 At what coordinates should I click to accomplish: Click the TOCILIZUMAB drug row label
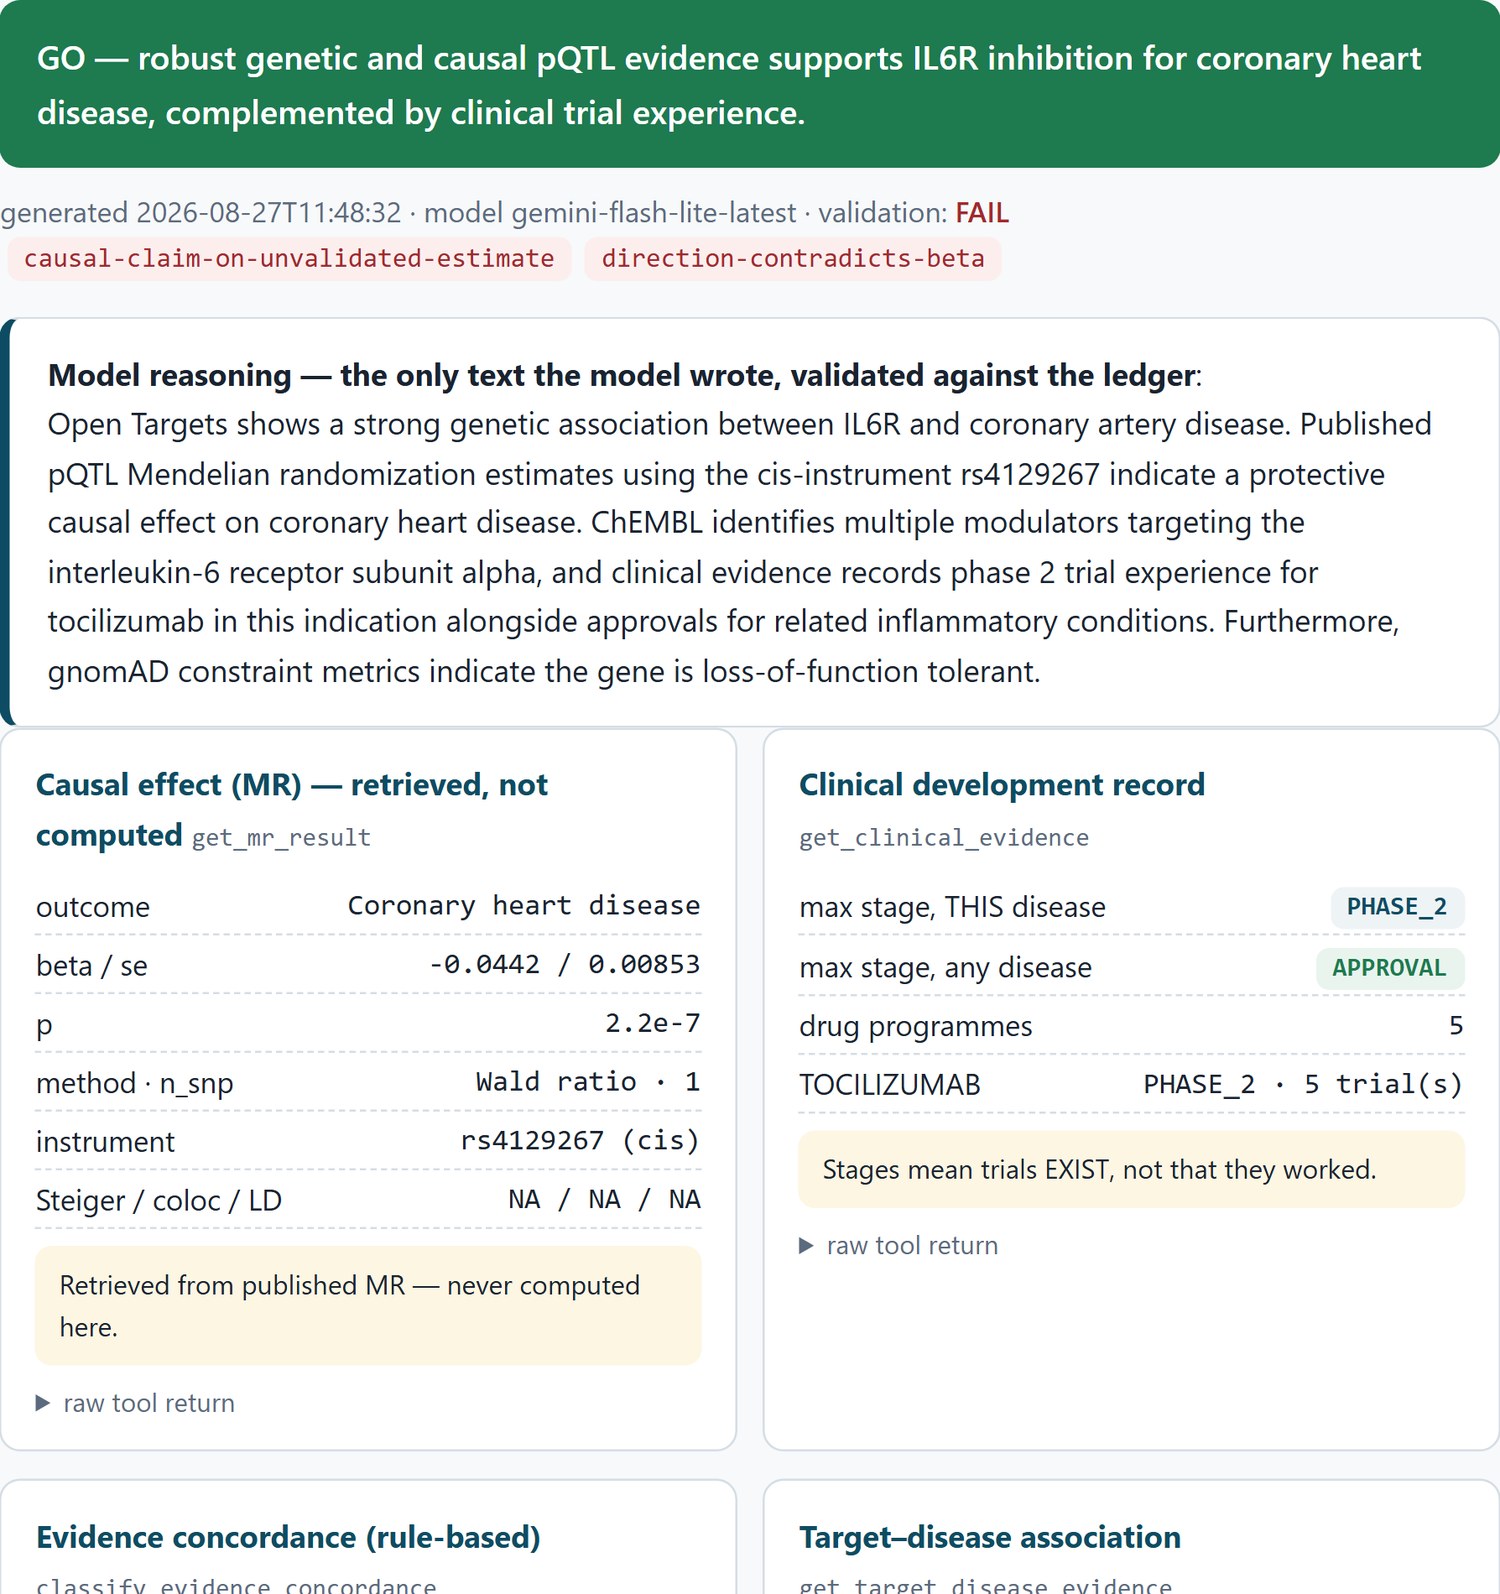[890, 1085]
